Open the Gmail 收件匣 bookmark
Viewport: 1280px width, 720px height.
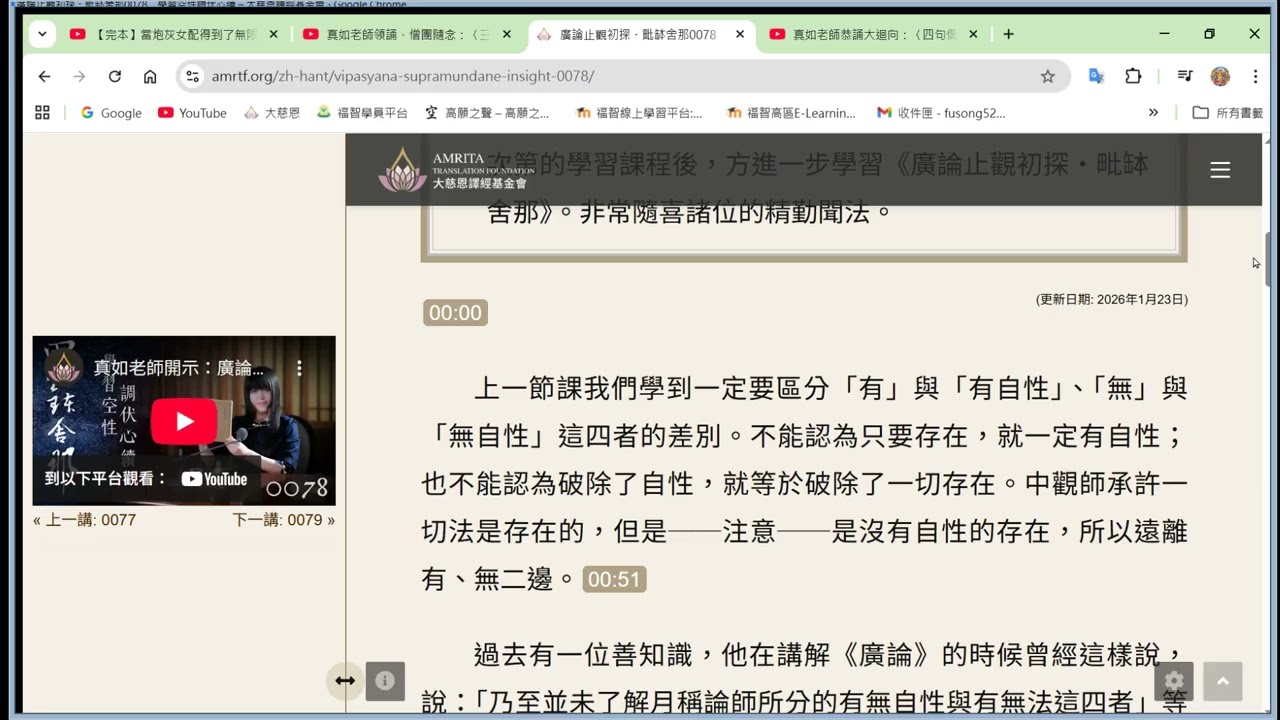pos(941,113)
